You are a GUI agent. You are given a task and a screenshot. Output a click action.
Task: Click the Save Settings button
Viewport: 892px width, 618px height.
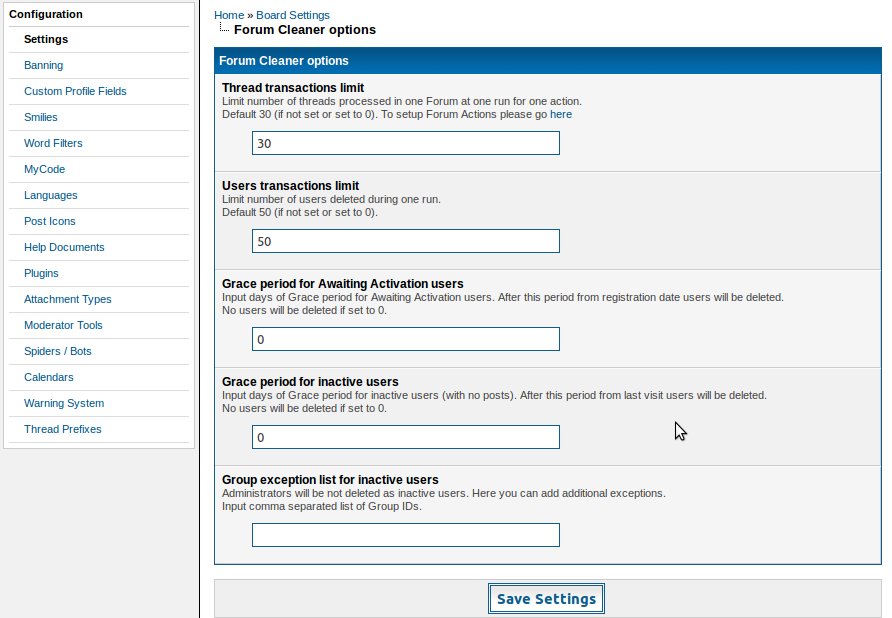tap(546, 599)
